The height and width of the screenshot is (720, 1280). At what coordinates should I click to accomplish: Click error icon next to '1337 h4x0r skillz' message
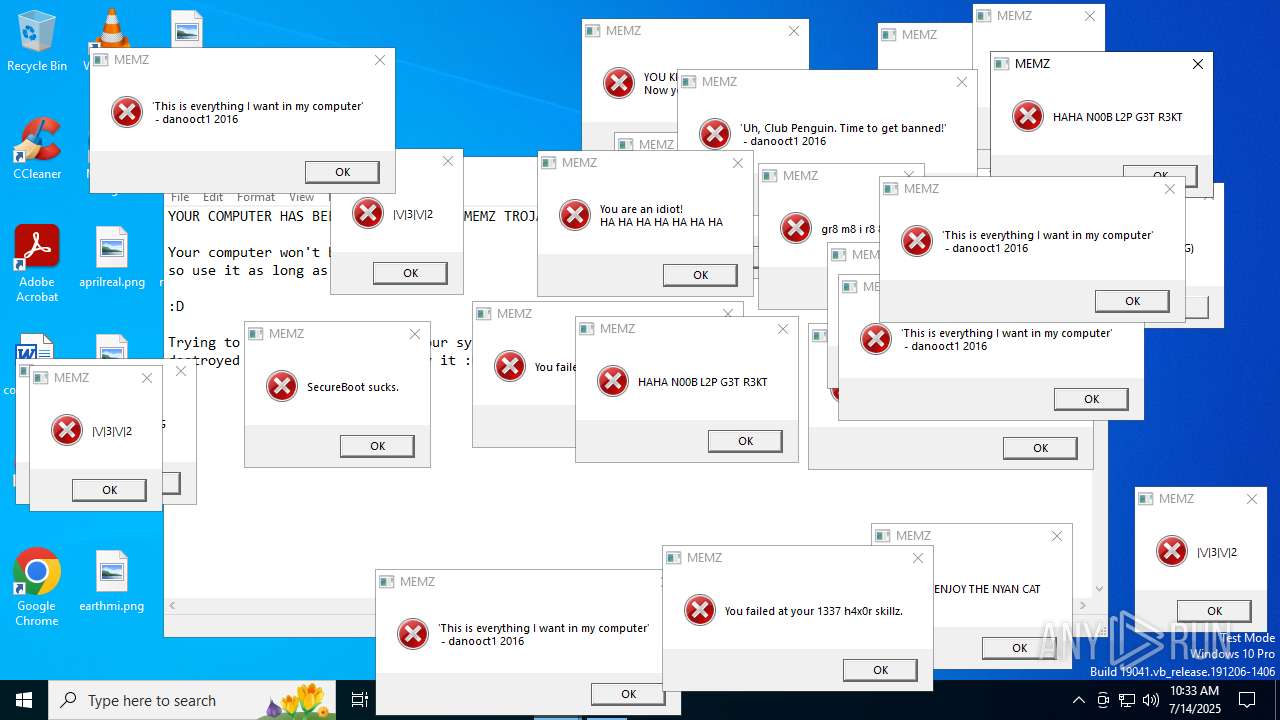[700, 610]
